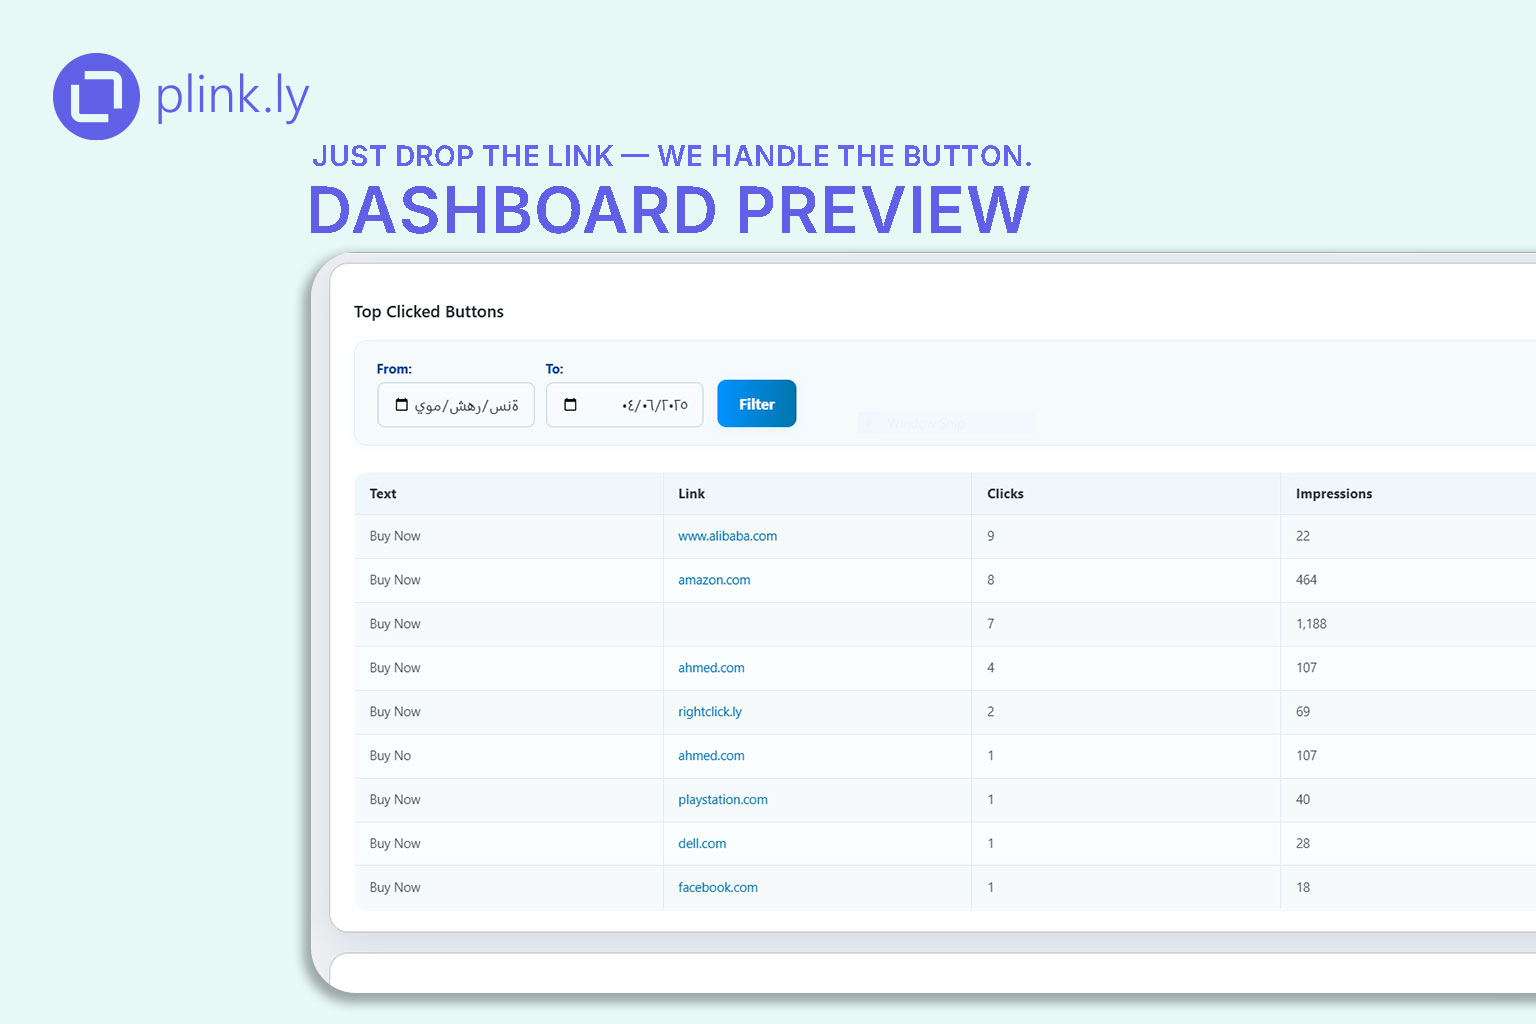The image size is (1536, 1024).
Task: Select the 464 impressions cell
Action: click(1408, 580)
